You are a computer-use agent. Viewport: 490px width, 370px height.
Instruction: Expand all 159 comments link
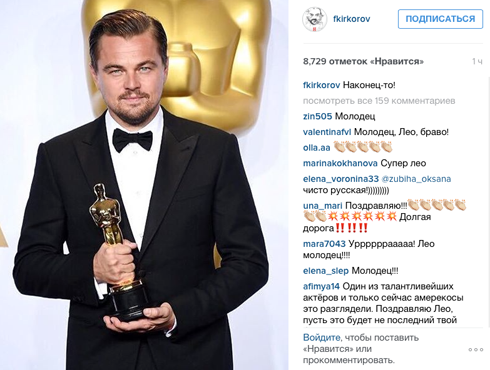coord(379,101)
